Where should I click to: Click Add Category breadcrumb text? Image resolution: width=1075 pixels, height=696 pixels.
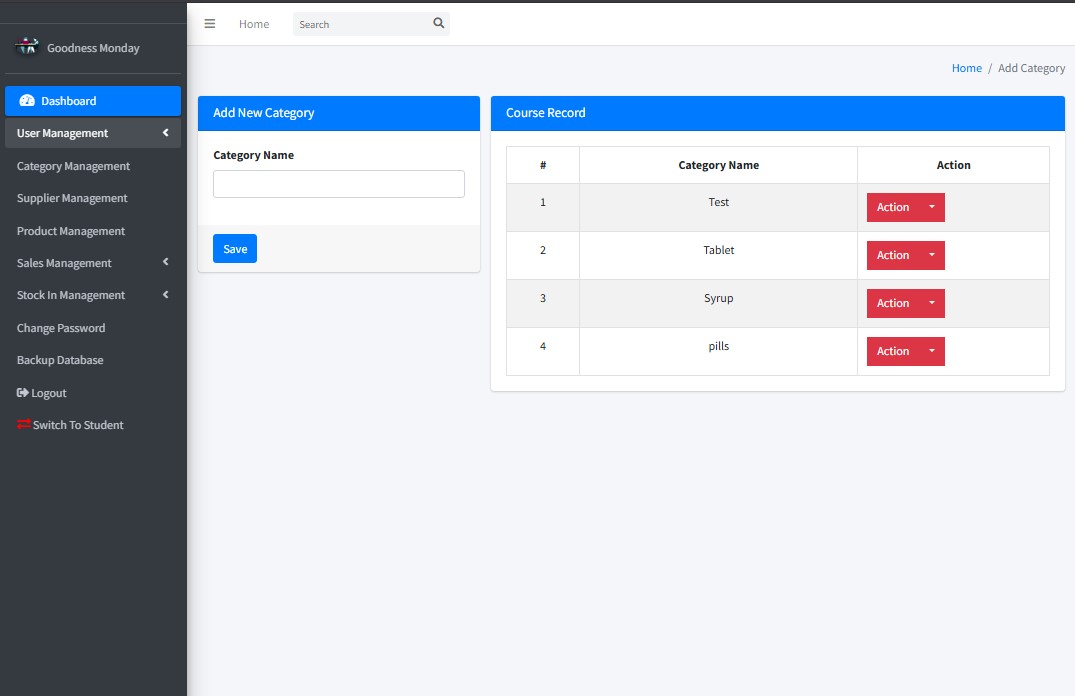point(1031,68)
